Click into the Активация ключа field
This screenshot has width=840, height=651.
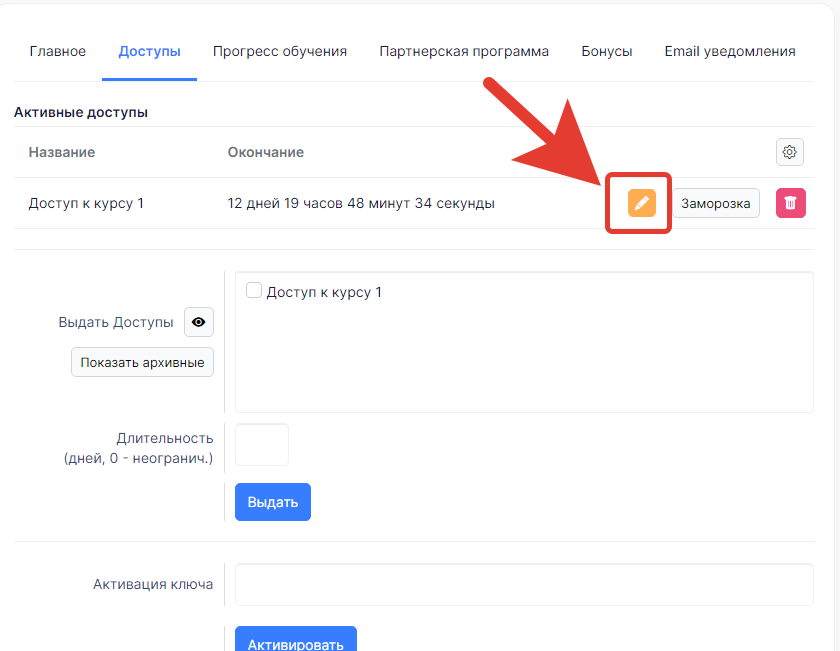click(524, 584)
